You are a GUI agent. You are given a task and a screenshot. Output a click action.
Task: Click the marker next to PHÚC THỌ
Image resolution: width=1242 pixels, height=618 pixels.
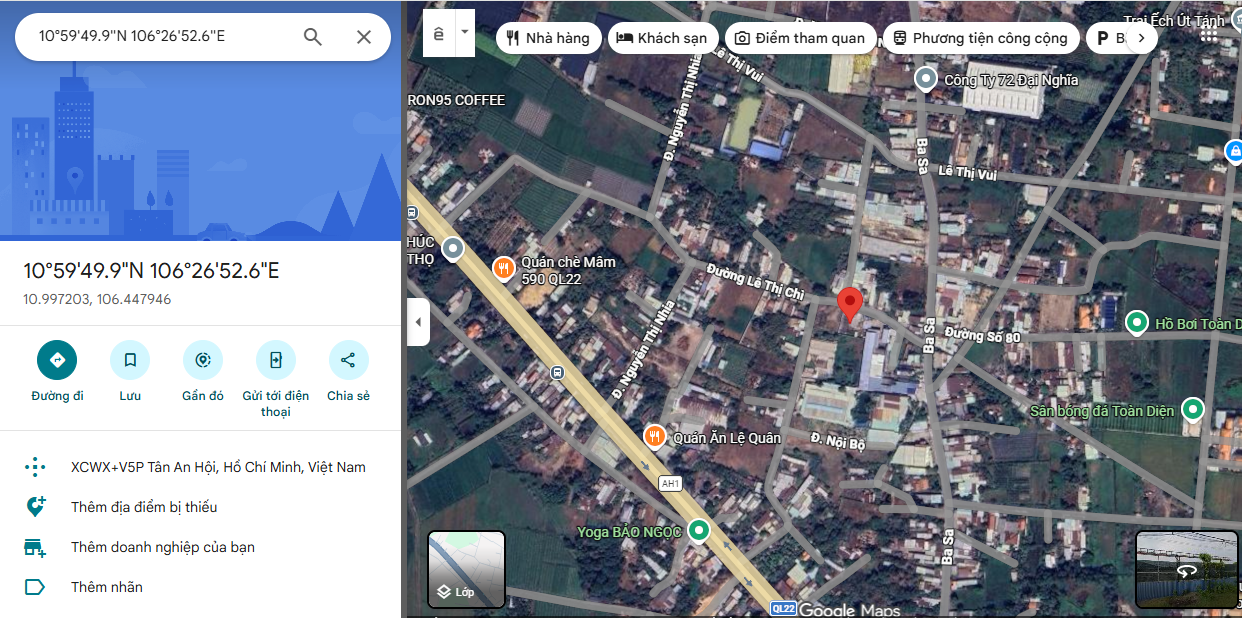pyautogui.click(x=453, y=247)
